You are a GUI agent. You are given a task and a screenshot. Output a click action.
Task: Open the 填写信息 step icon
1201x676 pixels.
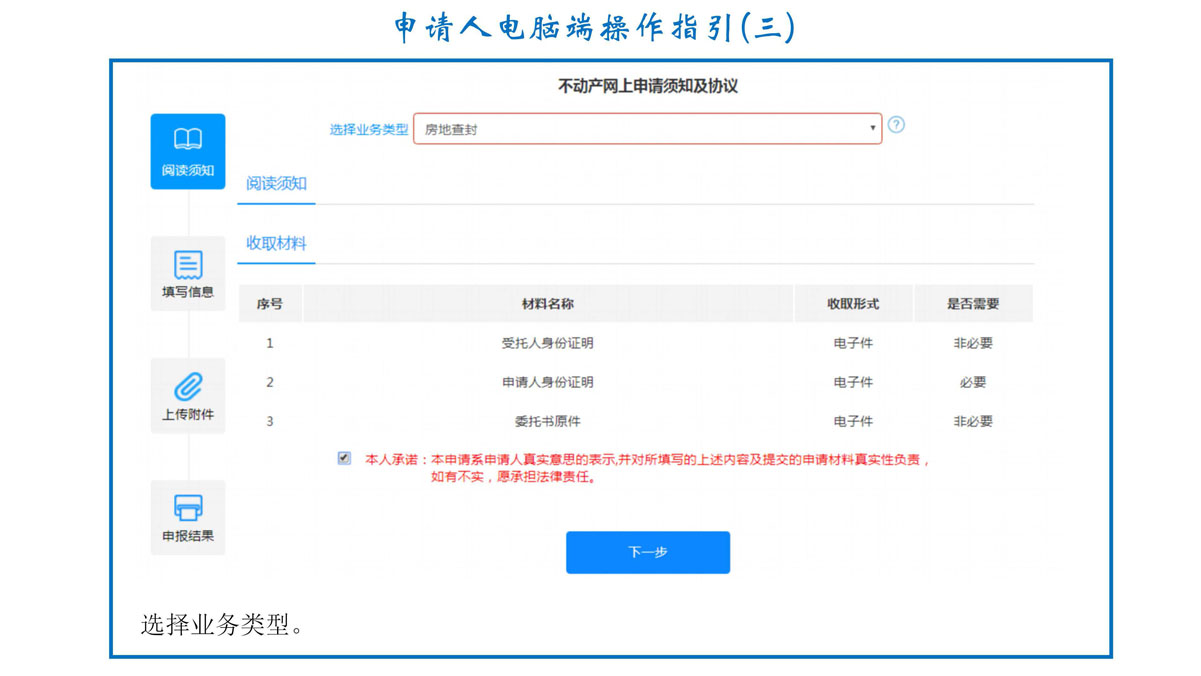(x=188, y=265)
